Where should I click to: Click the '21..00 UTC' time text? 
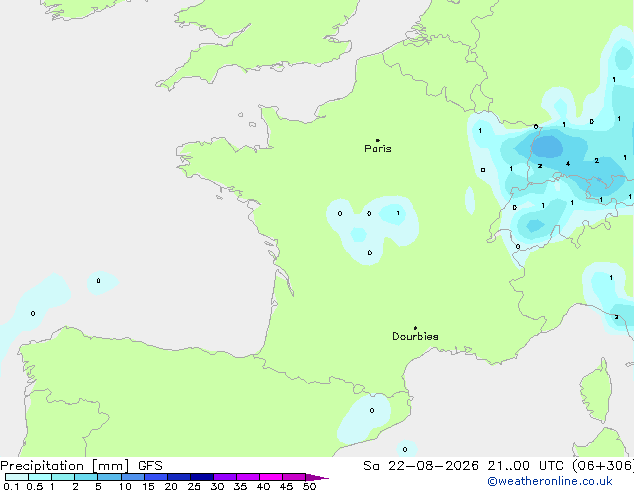click(x=526, y=466)
